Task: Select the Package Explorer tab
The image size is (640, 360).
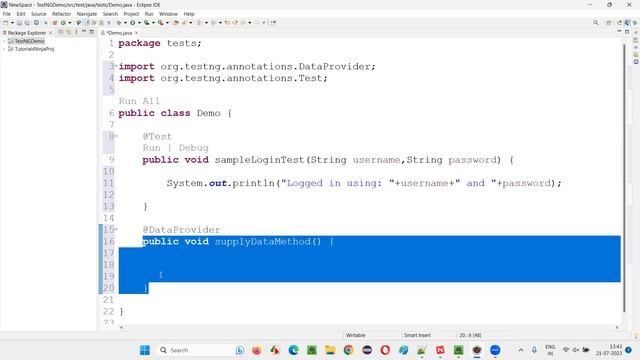Action: coord(27,33)
